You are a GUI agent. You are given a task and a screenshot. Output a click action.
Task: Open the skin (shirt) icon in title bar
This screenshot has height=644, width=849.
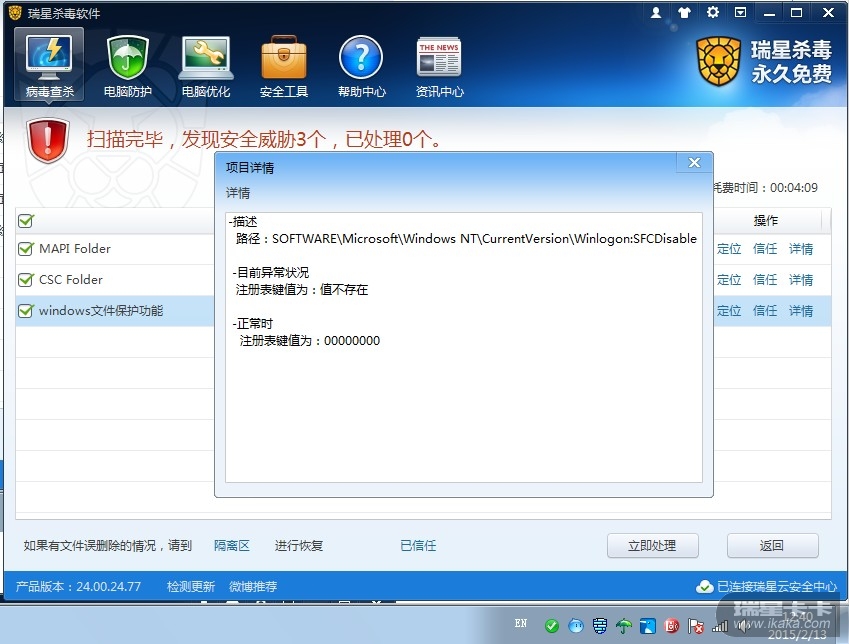click(684, 12)
